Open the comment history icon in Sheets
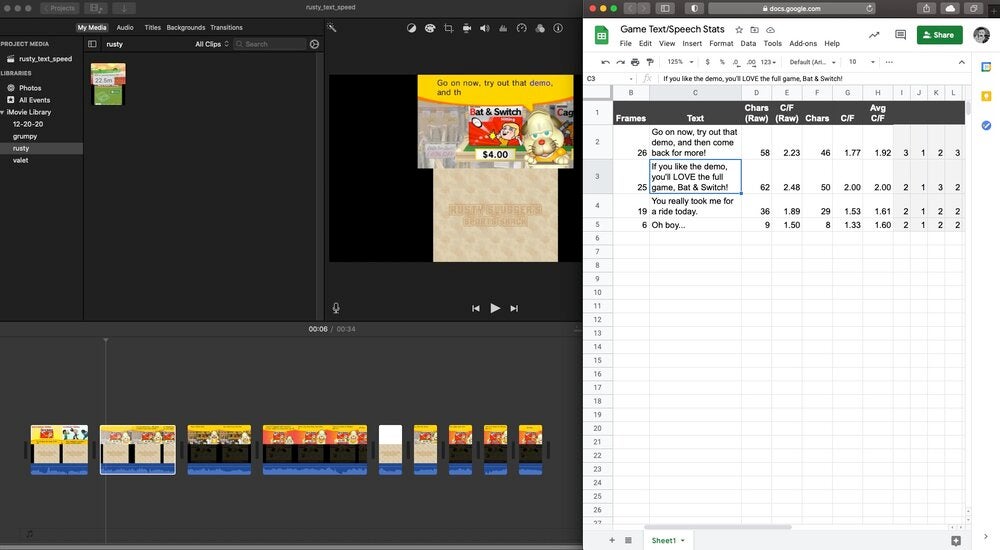The height and width of the screenshot is (550, 1000). click(901, 35)
